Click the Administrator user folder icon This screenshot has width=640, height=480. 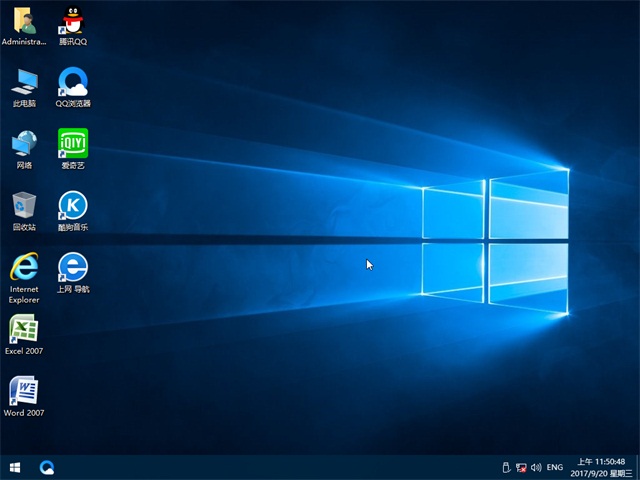(x=24, y=20)
